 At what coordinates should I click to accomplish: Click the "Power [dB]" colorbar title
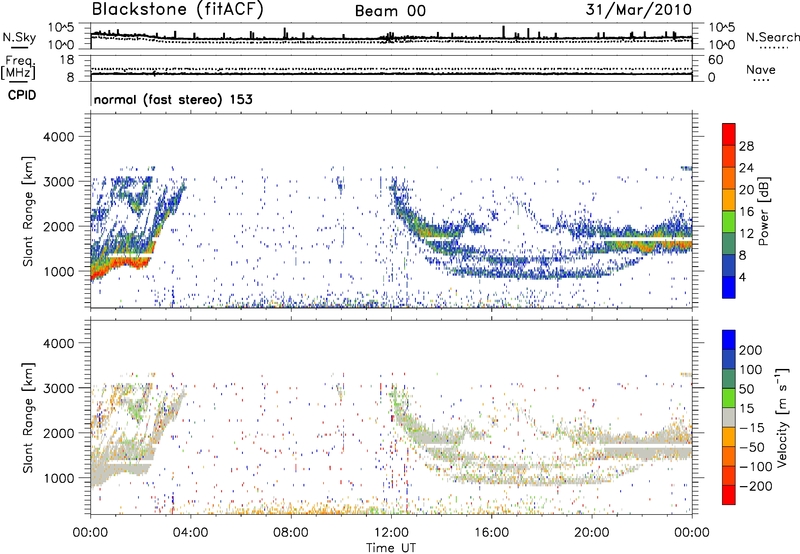(764, 211)
